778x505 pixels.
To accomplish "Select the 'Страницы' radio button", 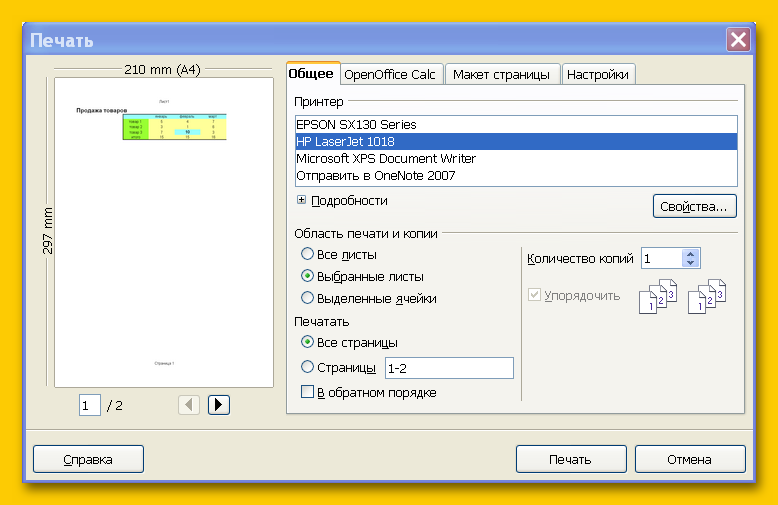I will (x=308, y=368).
